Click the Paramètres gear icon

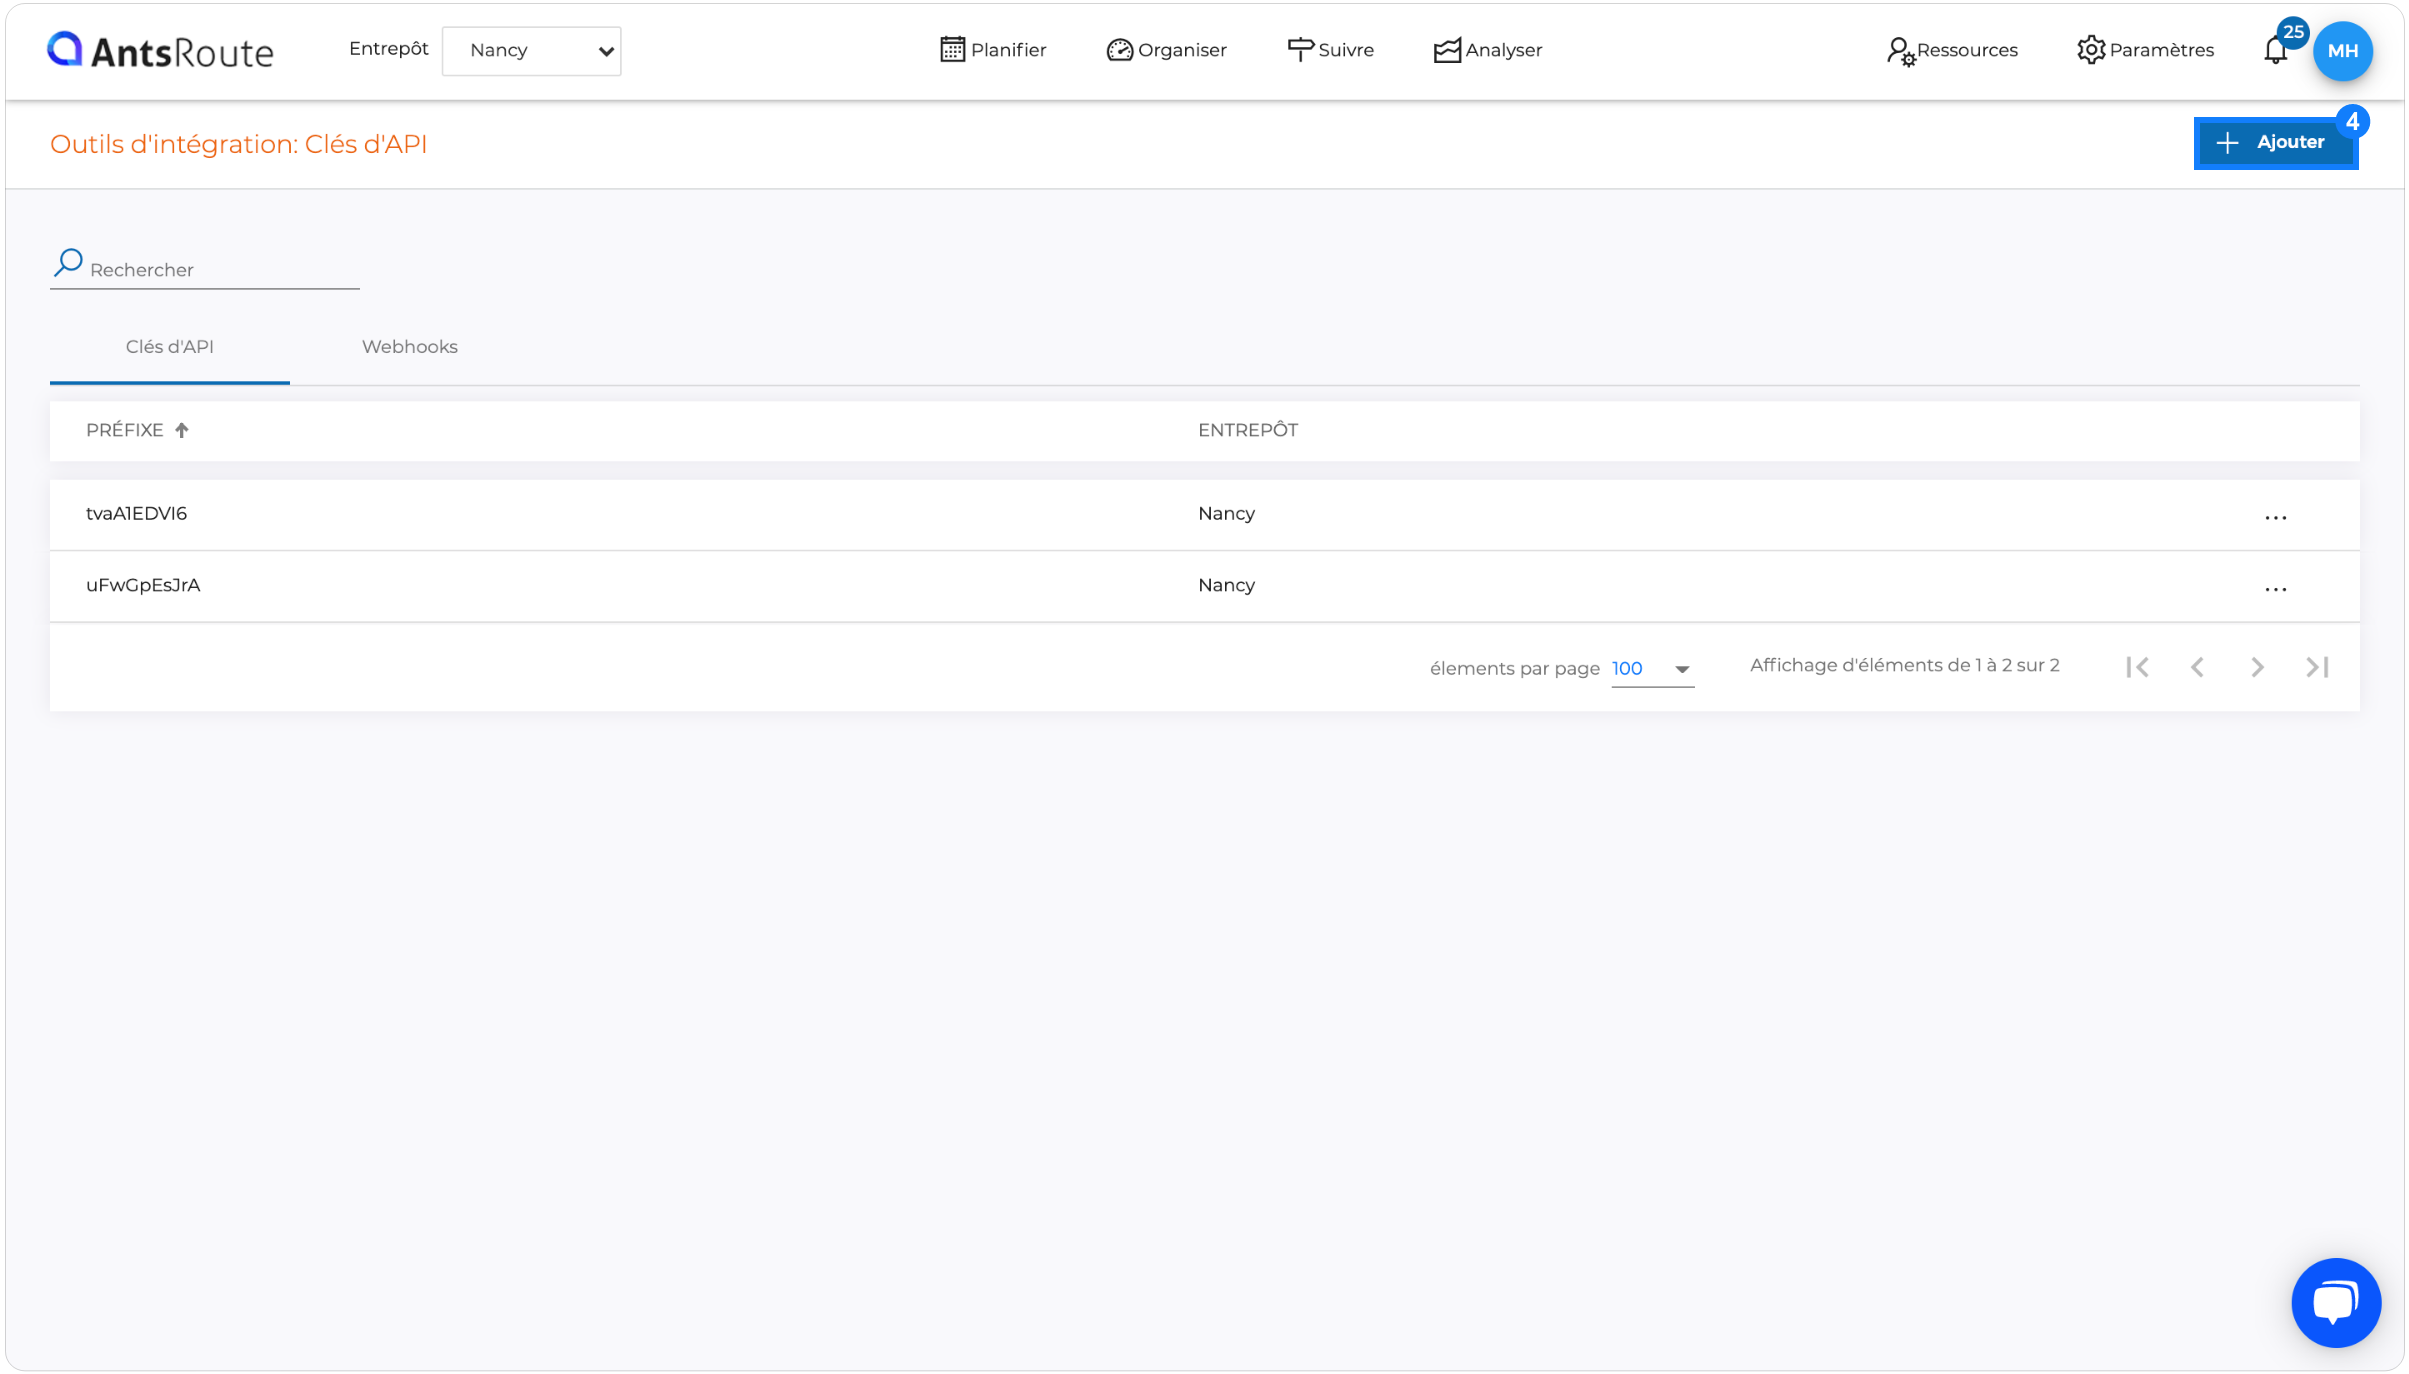click(x=2090, y=50)
